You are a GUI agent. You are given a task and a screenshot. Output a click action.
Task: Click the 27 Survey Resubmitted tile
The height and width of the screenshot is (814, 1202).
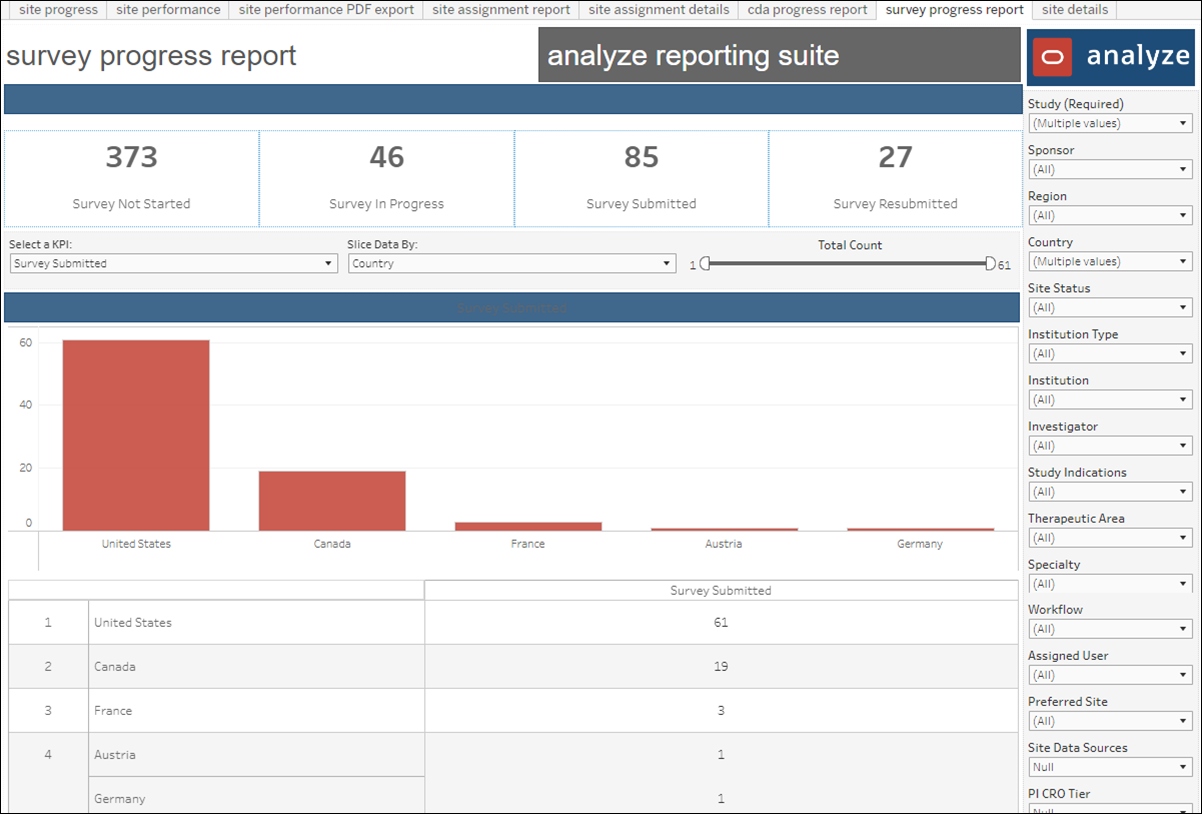tap(895, 178)
